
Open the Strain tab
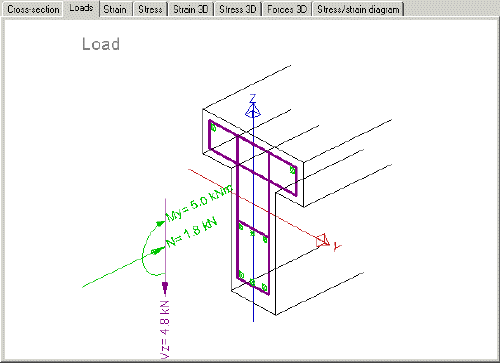tap(115, 9)
